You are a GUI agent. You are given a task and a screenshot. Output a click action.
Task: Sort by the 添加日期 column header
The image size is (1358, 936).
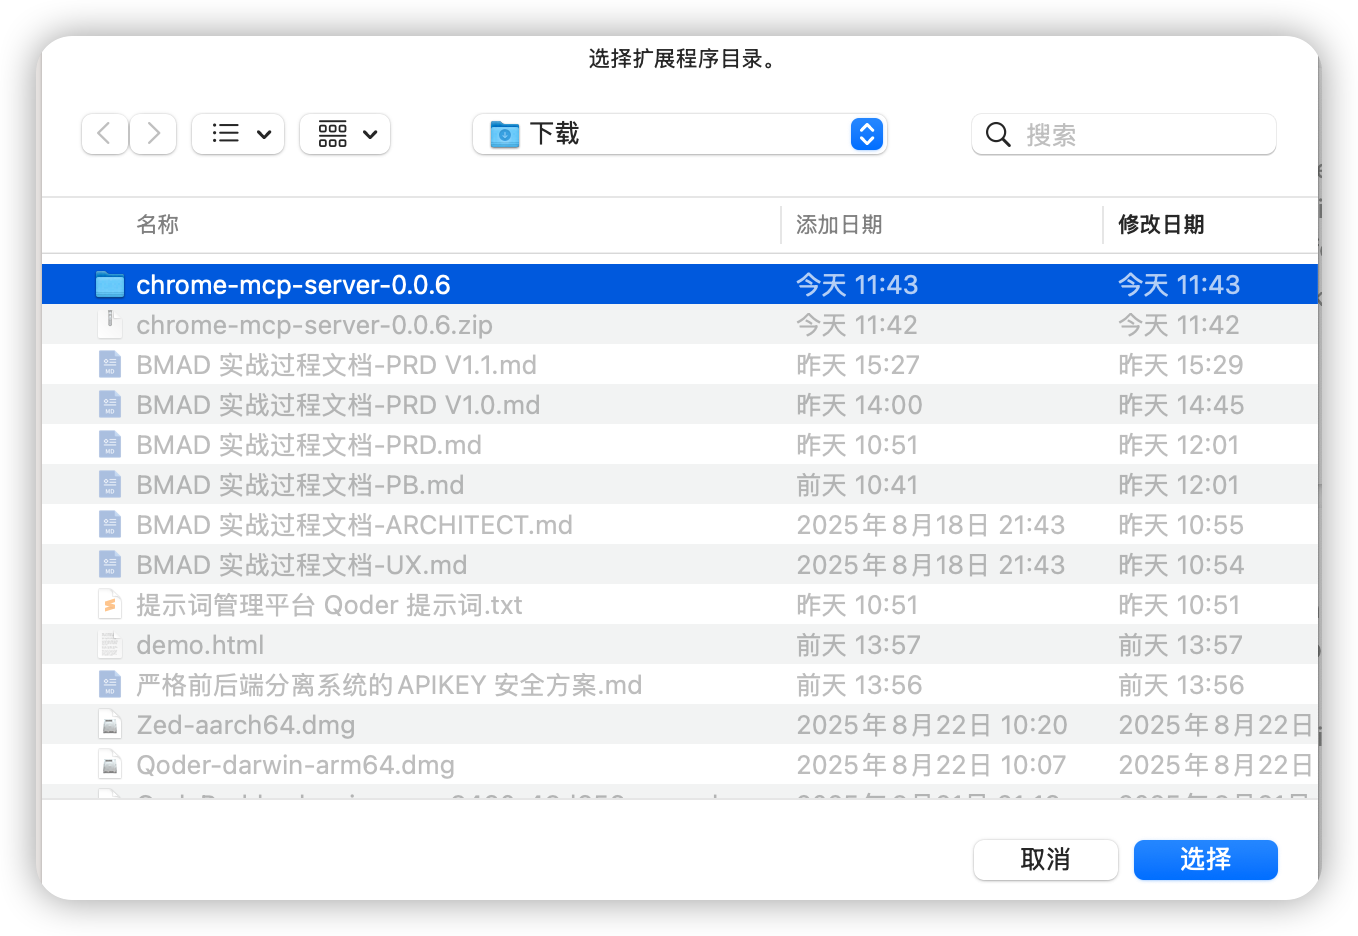[x=839, y=225]
